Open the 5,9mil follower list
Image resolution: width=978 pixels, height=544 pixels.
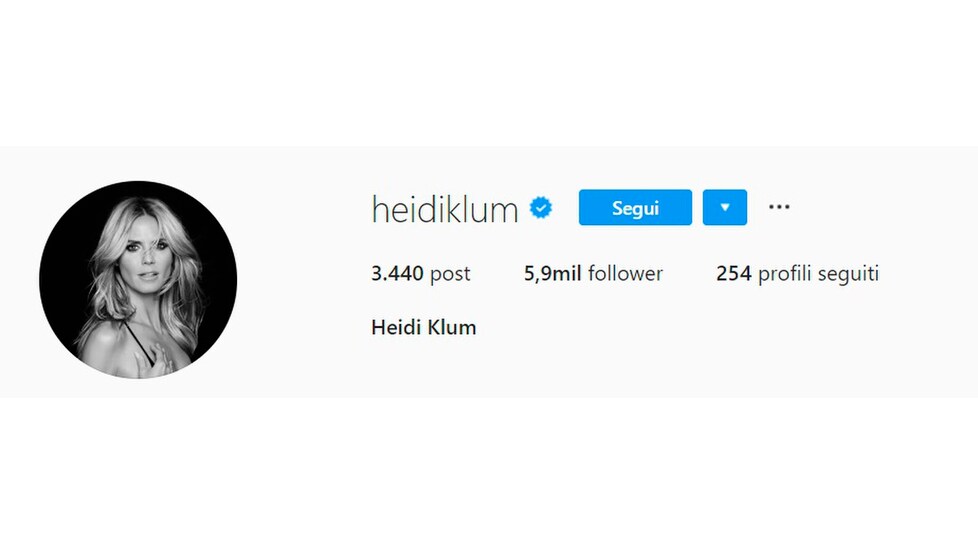click(593, 273)
